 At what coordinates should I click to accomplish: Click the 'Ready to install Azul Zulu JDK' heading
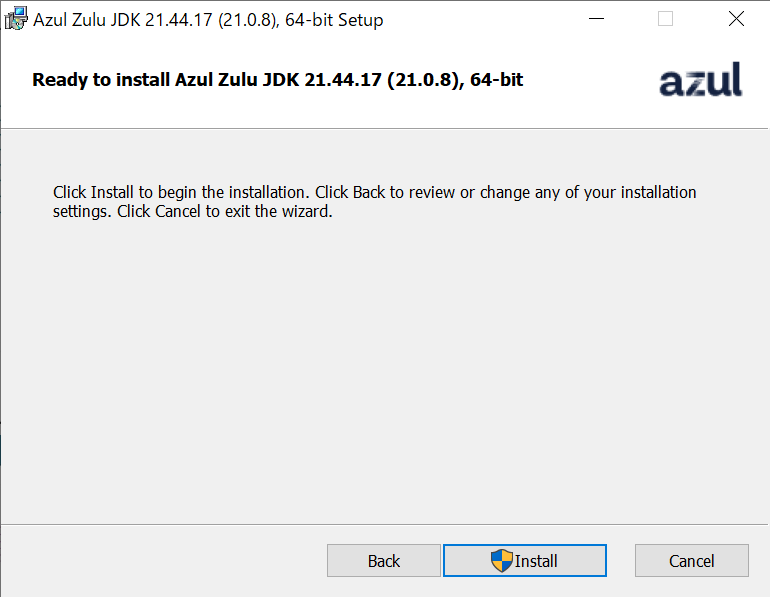pyautogui.click(x=277, y=80)
